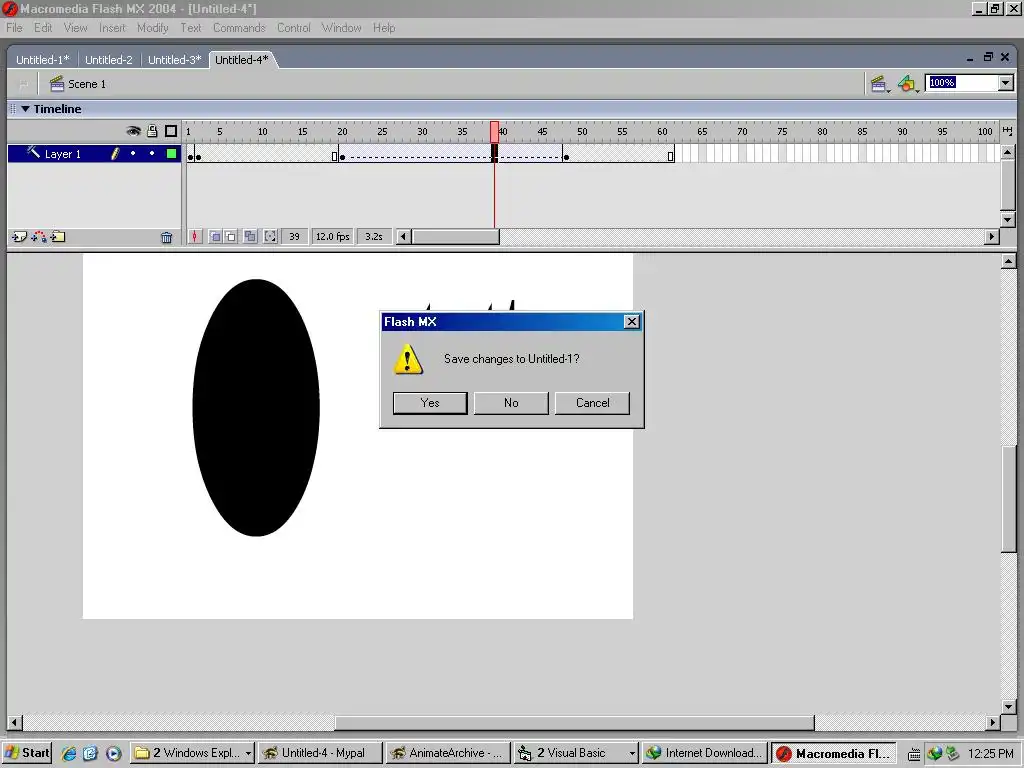Insert a layer folder
Screen dimensions: 1024x768
point(58,237)
